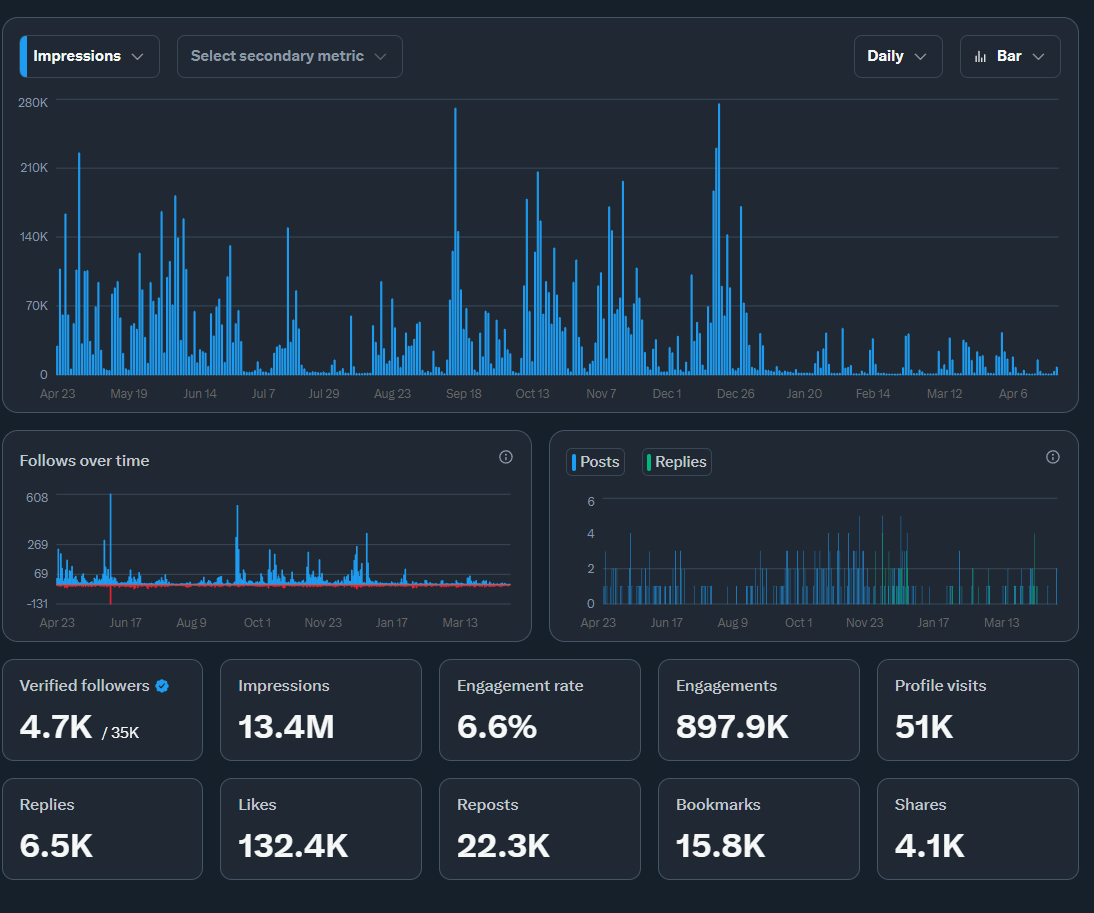Click the info icon in the Posts and Replies chart

[1053, 457]
